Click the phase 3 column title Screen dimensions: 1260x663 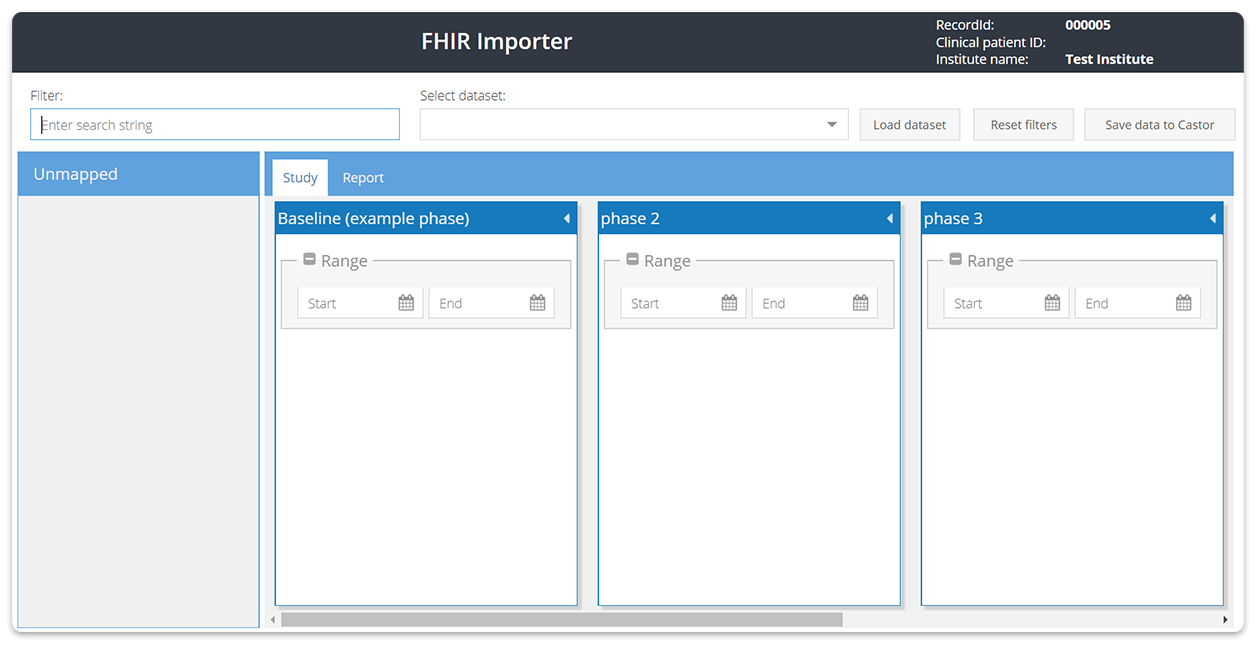(953, 218)
